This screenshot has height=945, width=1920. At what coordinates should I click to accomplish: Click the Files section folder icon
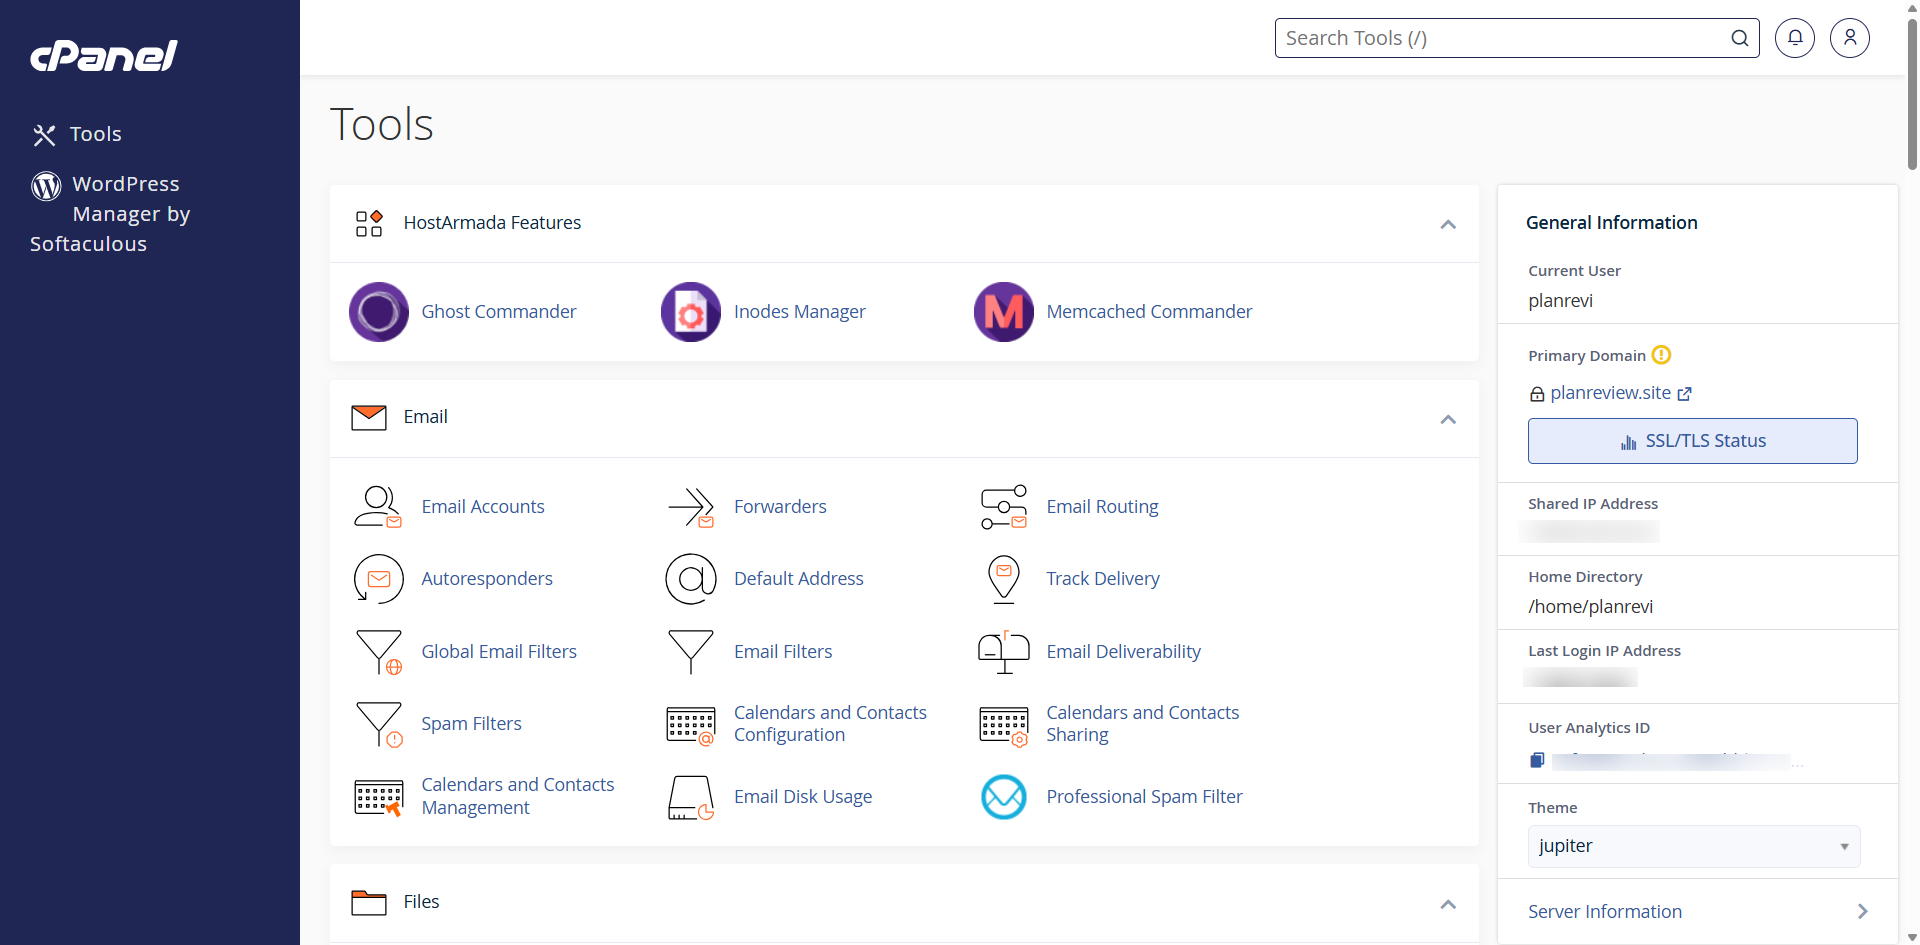(369, 903)
